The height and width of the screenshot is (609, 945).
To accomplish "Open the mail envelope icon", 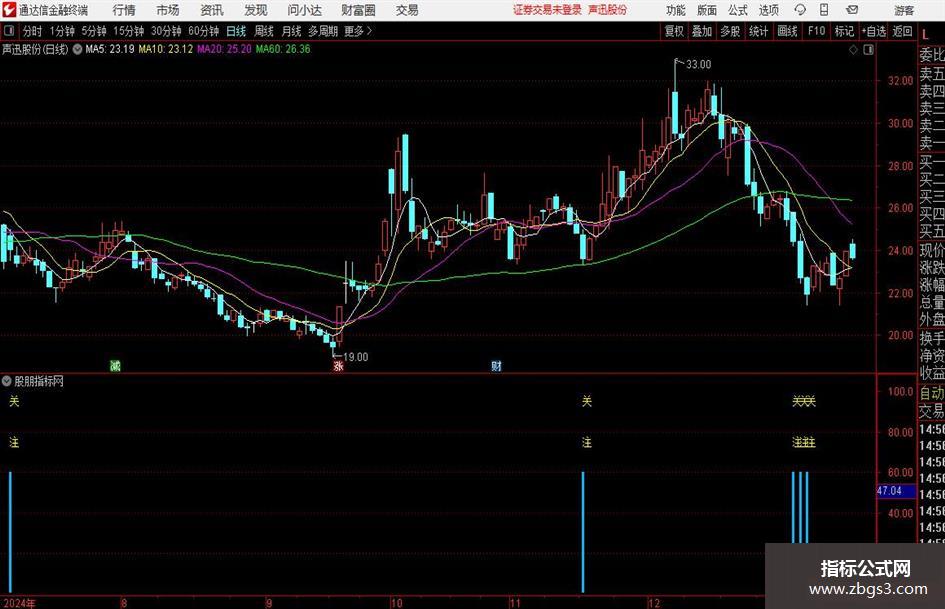I will click(852, 10).
